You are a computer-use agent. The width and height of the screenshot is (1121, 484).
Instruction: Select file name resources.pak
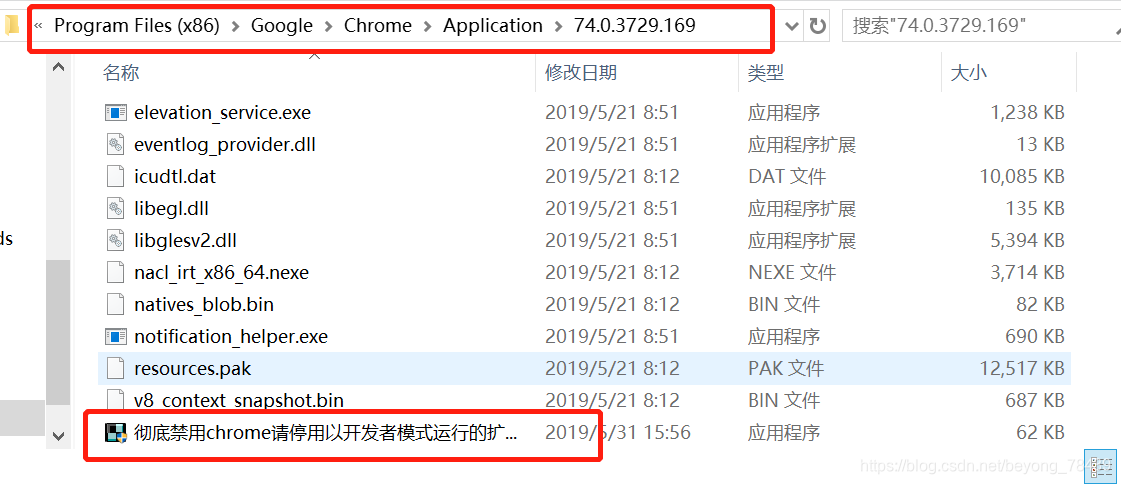192,368
